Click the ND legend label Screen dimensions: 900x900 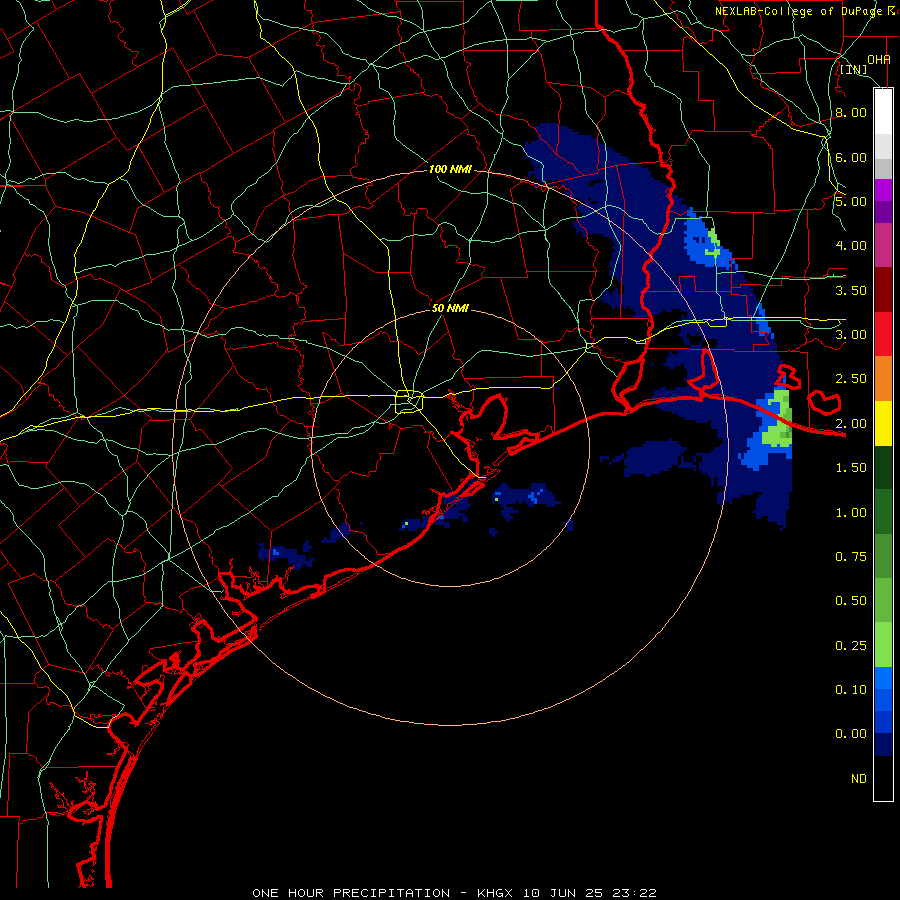[859, 779]
